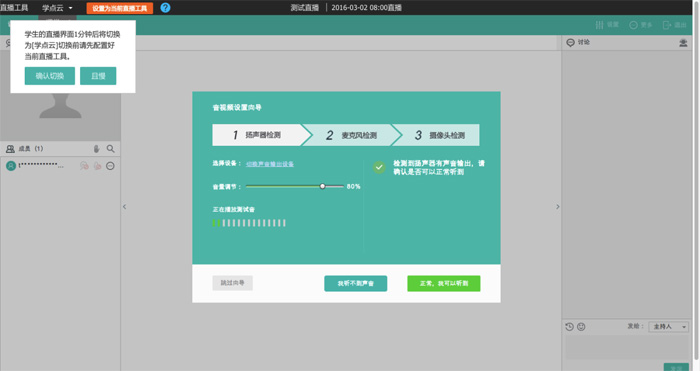
Task: Open the emoji smiley picker
Action: pyautogui.click(x=581, y=327)
